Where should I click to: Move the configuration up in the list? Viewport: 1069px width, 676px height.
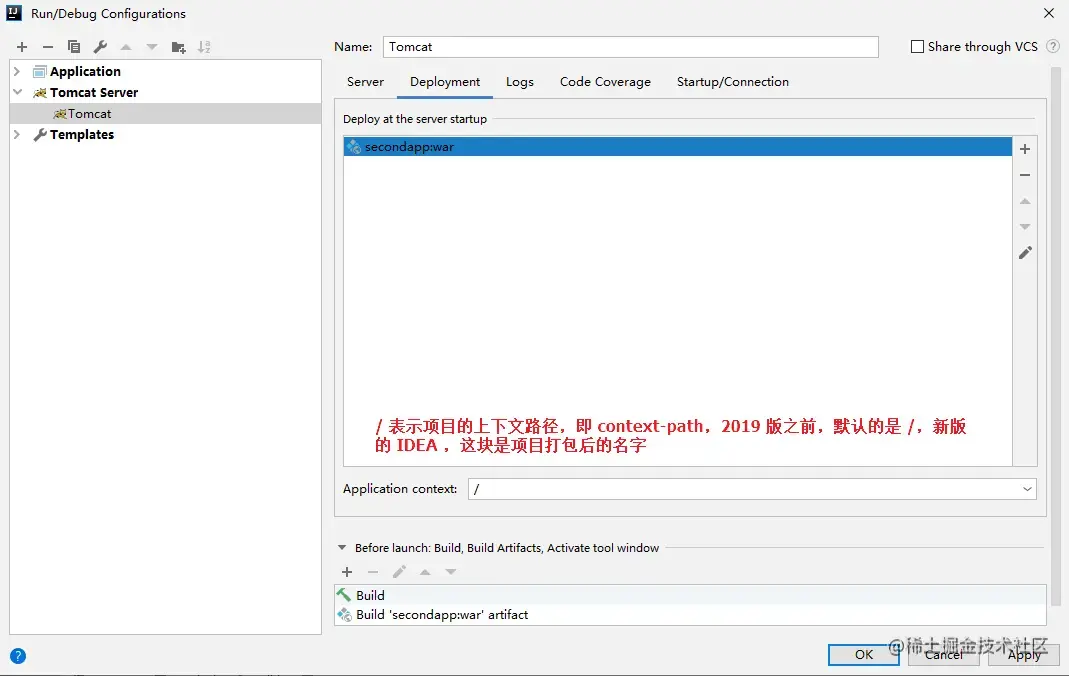pyautogui.click(x=126, y=47)
